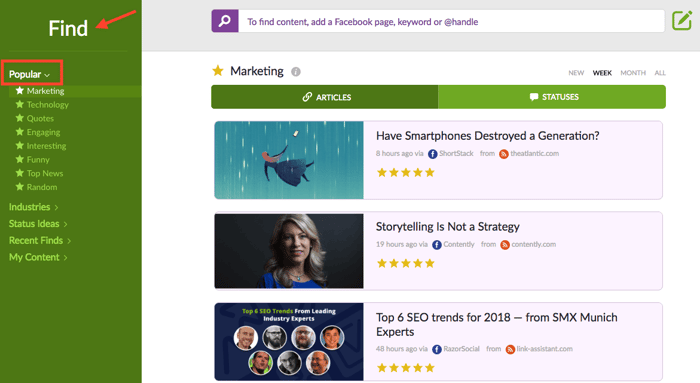Rate the Smartphones article five stars

429,172
